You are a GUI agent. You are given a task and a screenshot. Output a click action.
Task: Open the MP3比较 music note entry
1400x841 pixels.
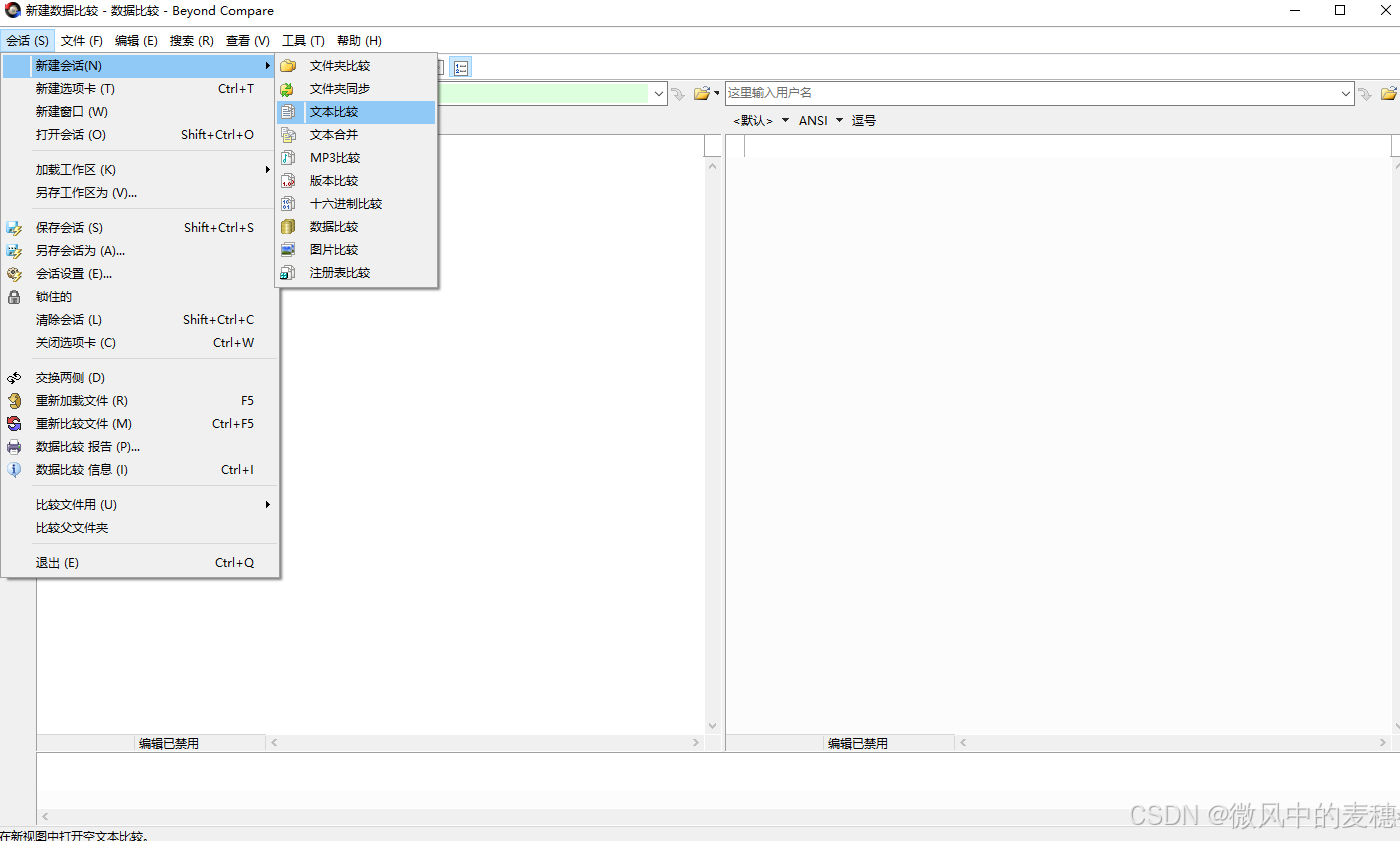pos(288,158)
